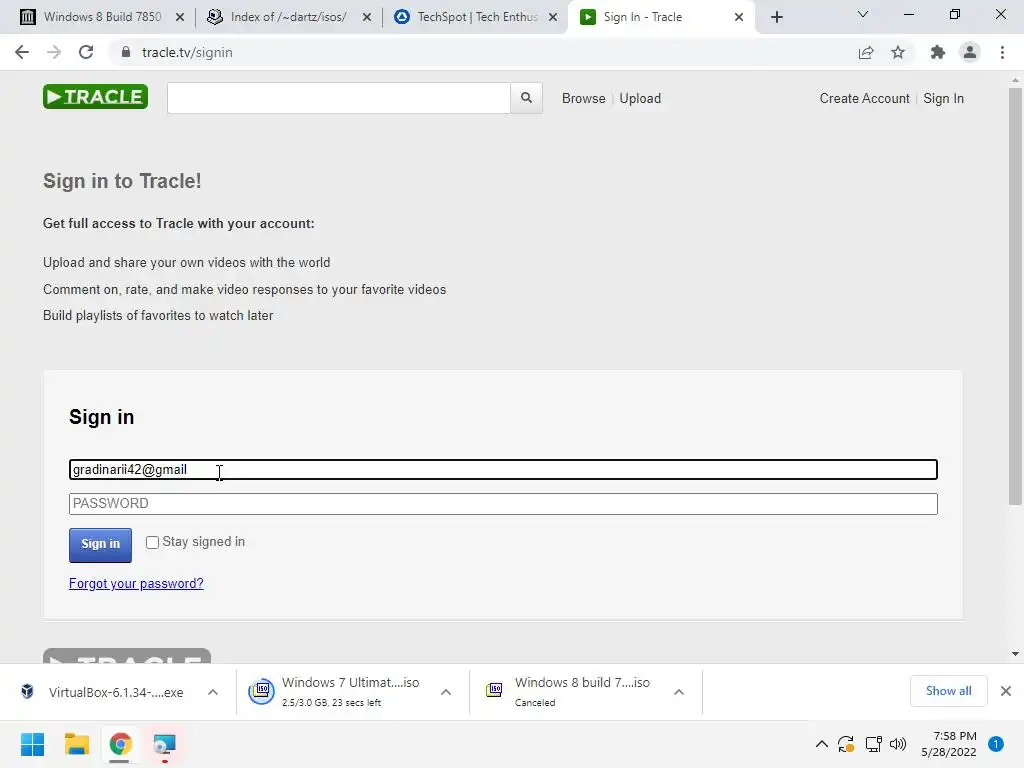Viewport: 1024px width, 768px height.
Task: Switch to the TechSpot tab
Action: 475,17
